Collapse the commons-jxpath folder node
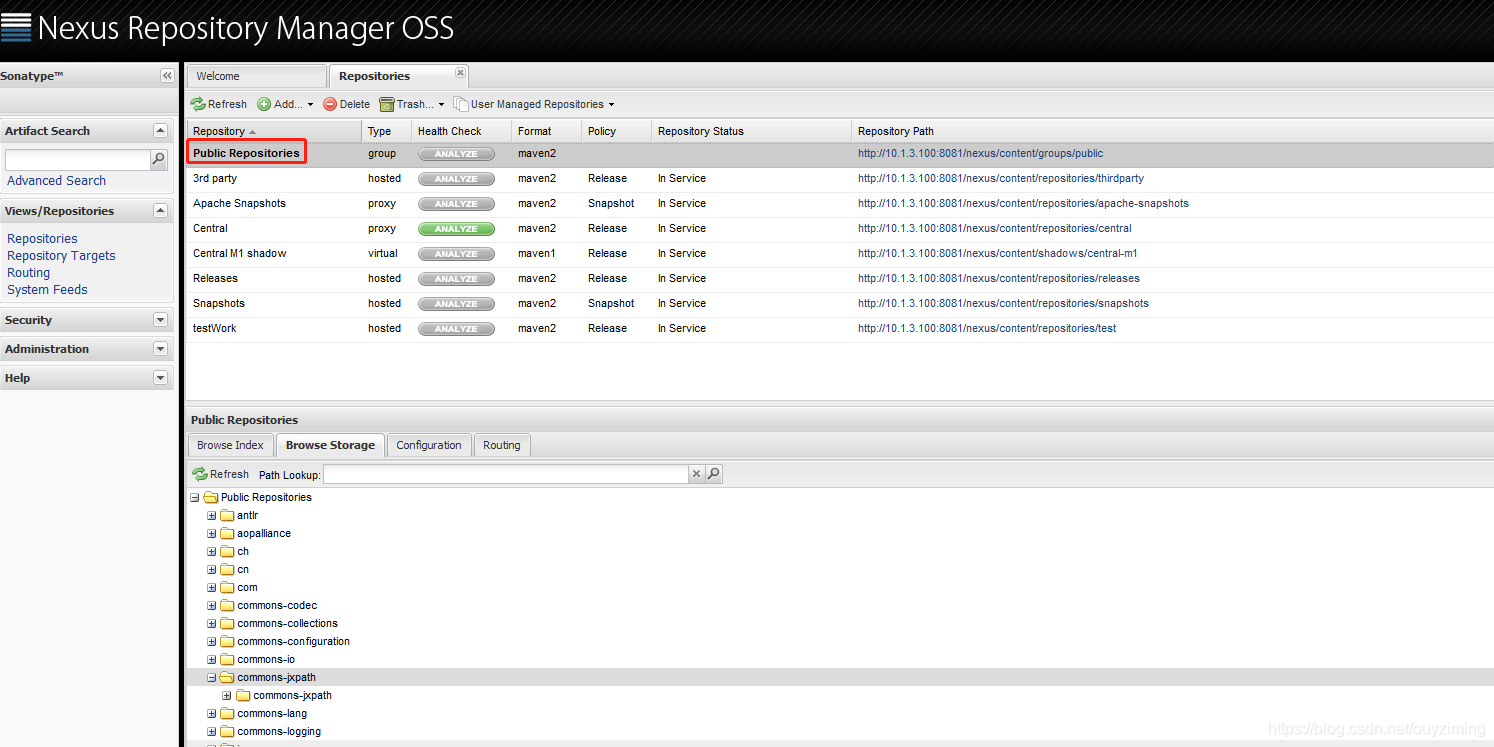Viewport: 1494px width, 747px height. point(212,678)
